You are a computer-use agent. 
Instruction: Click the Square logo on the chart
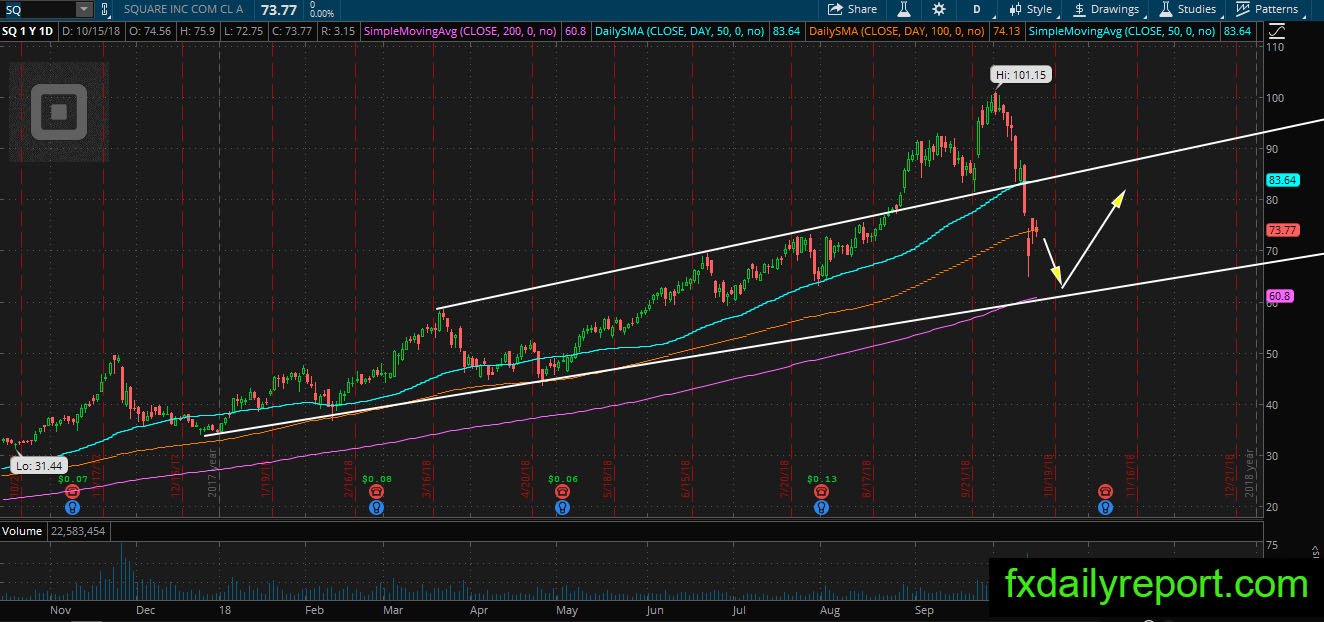point(59,110)
